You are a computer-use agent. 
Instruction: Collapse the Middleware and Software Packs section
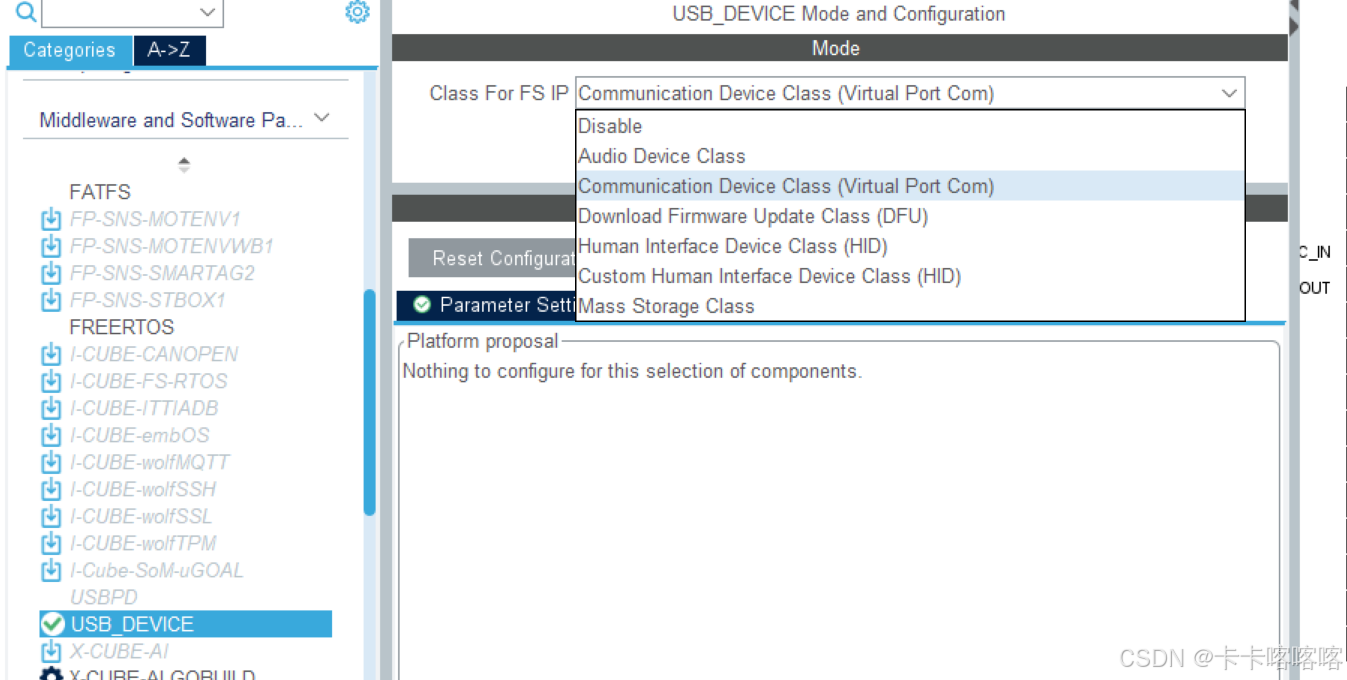point(321,117)
